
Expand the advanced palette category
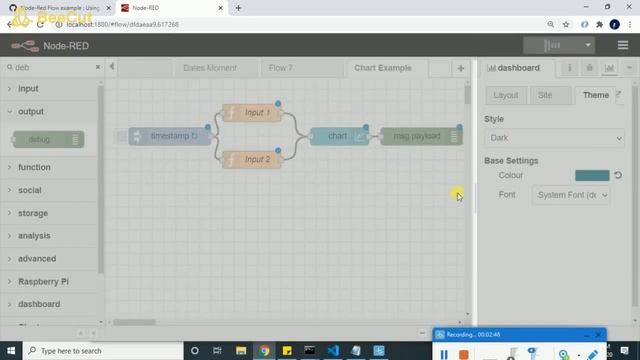49,259
